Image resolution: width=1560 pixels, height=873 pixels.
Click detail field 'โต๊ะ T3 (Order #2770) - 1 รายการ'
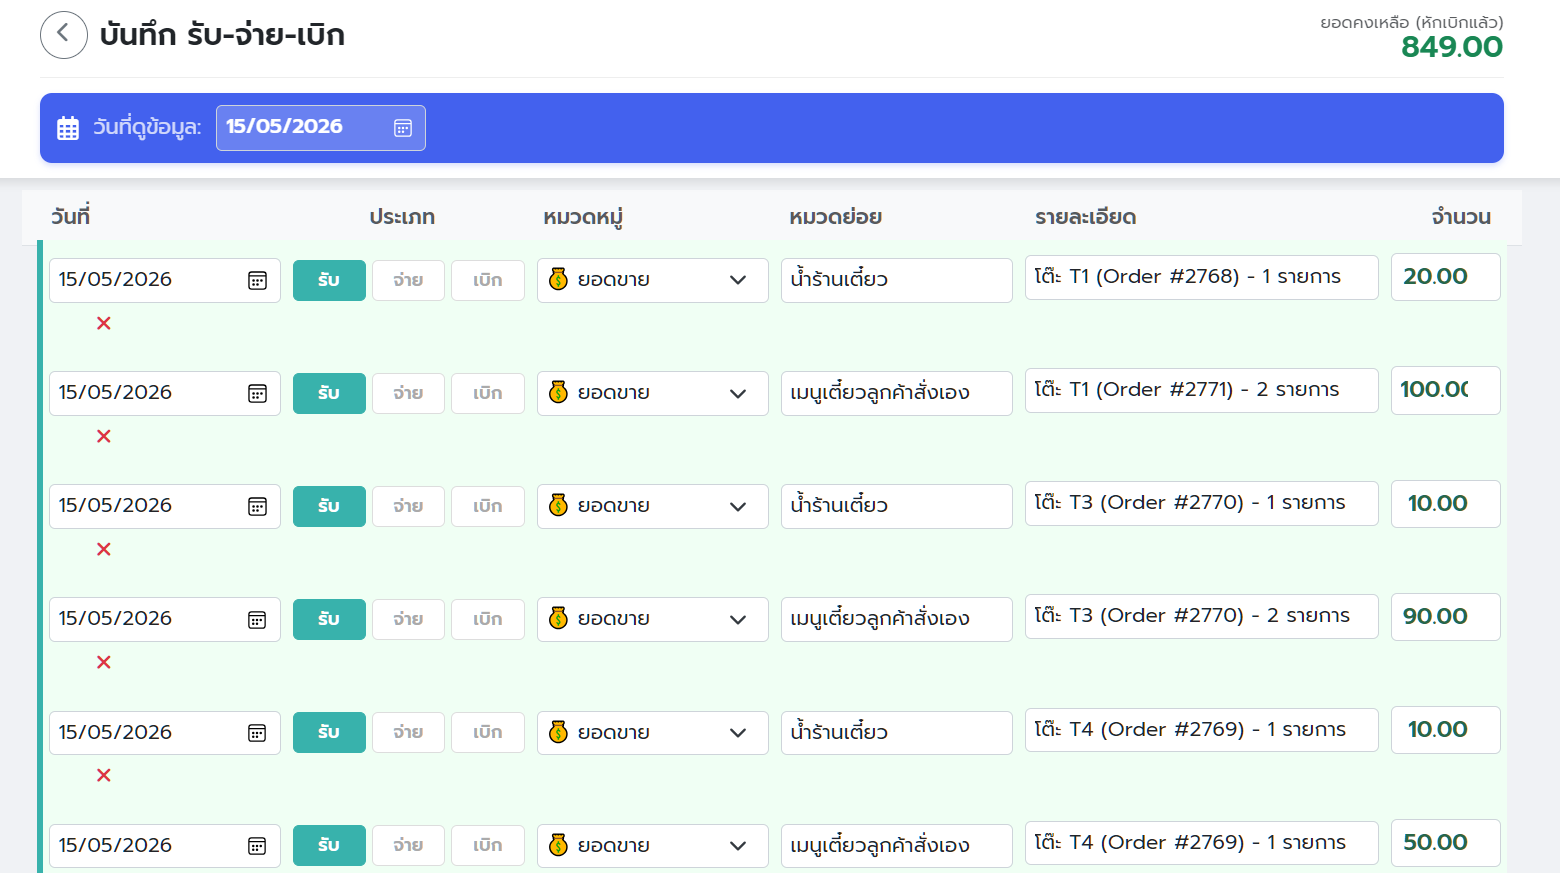(x=1202, y=503)
